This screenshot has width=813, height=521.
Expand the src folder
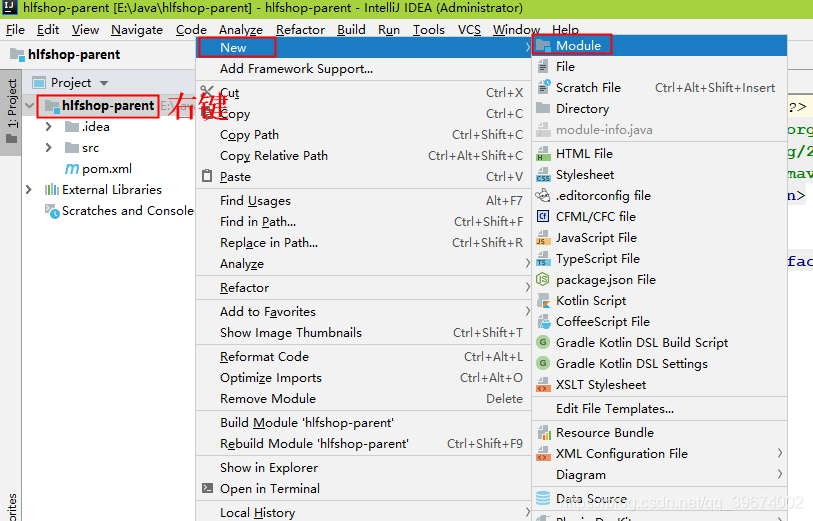[x=48, y=148]
